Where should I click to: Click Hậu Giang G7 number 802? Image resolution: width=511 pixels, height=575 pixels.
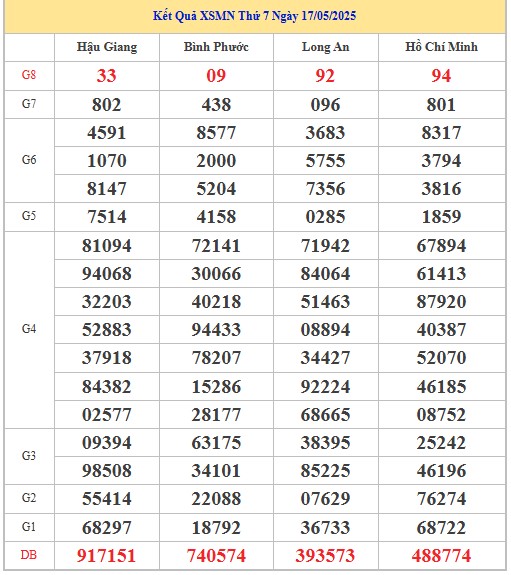pos(106,105)
